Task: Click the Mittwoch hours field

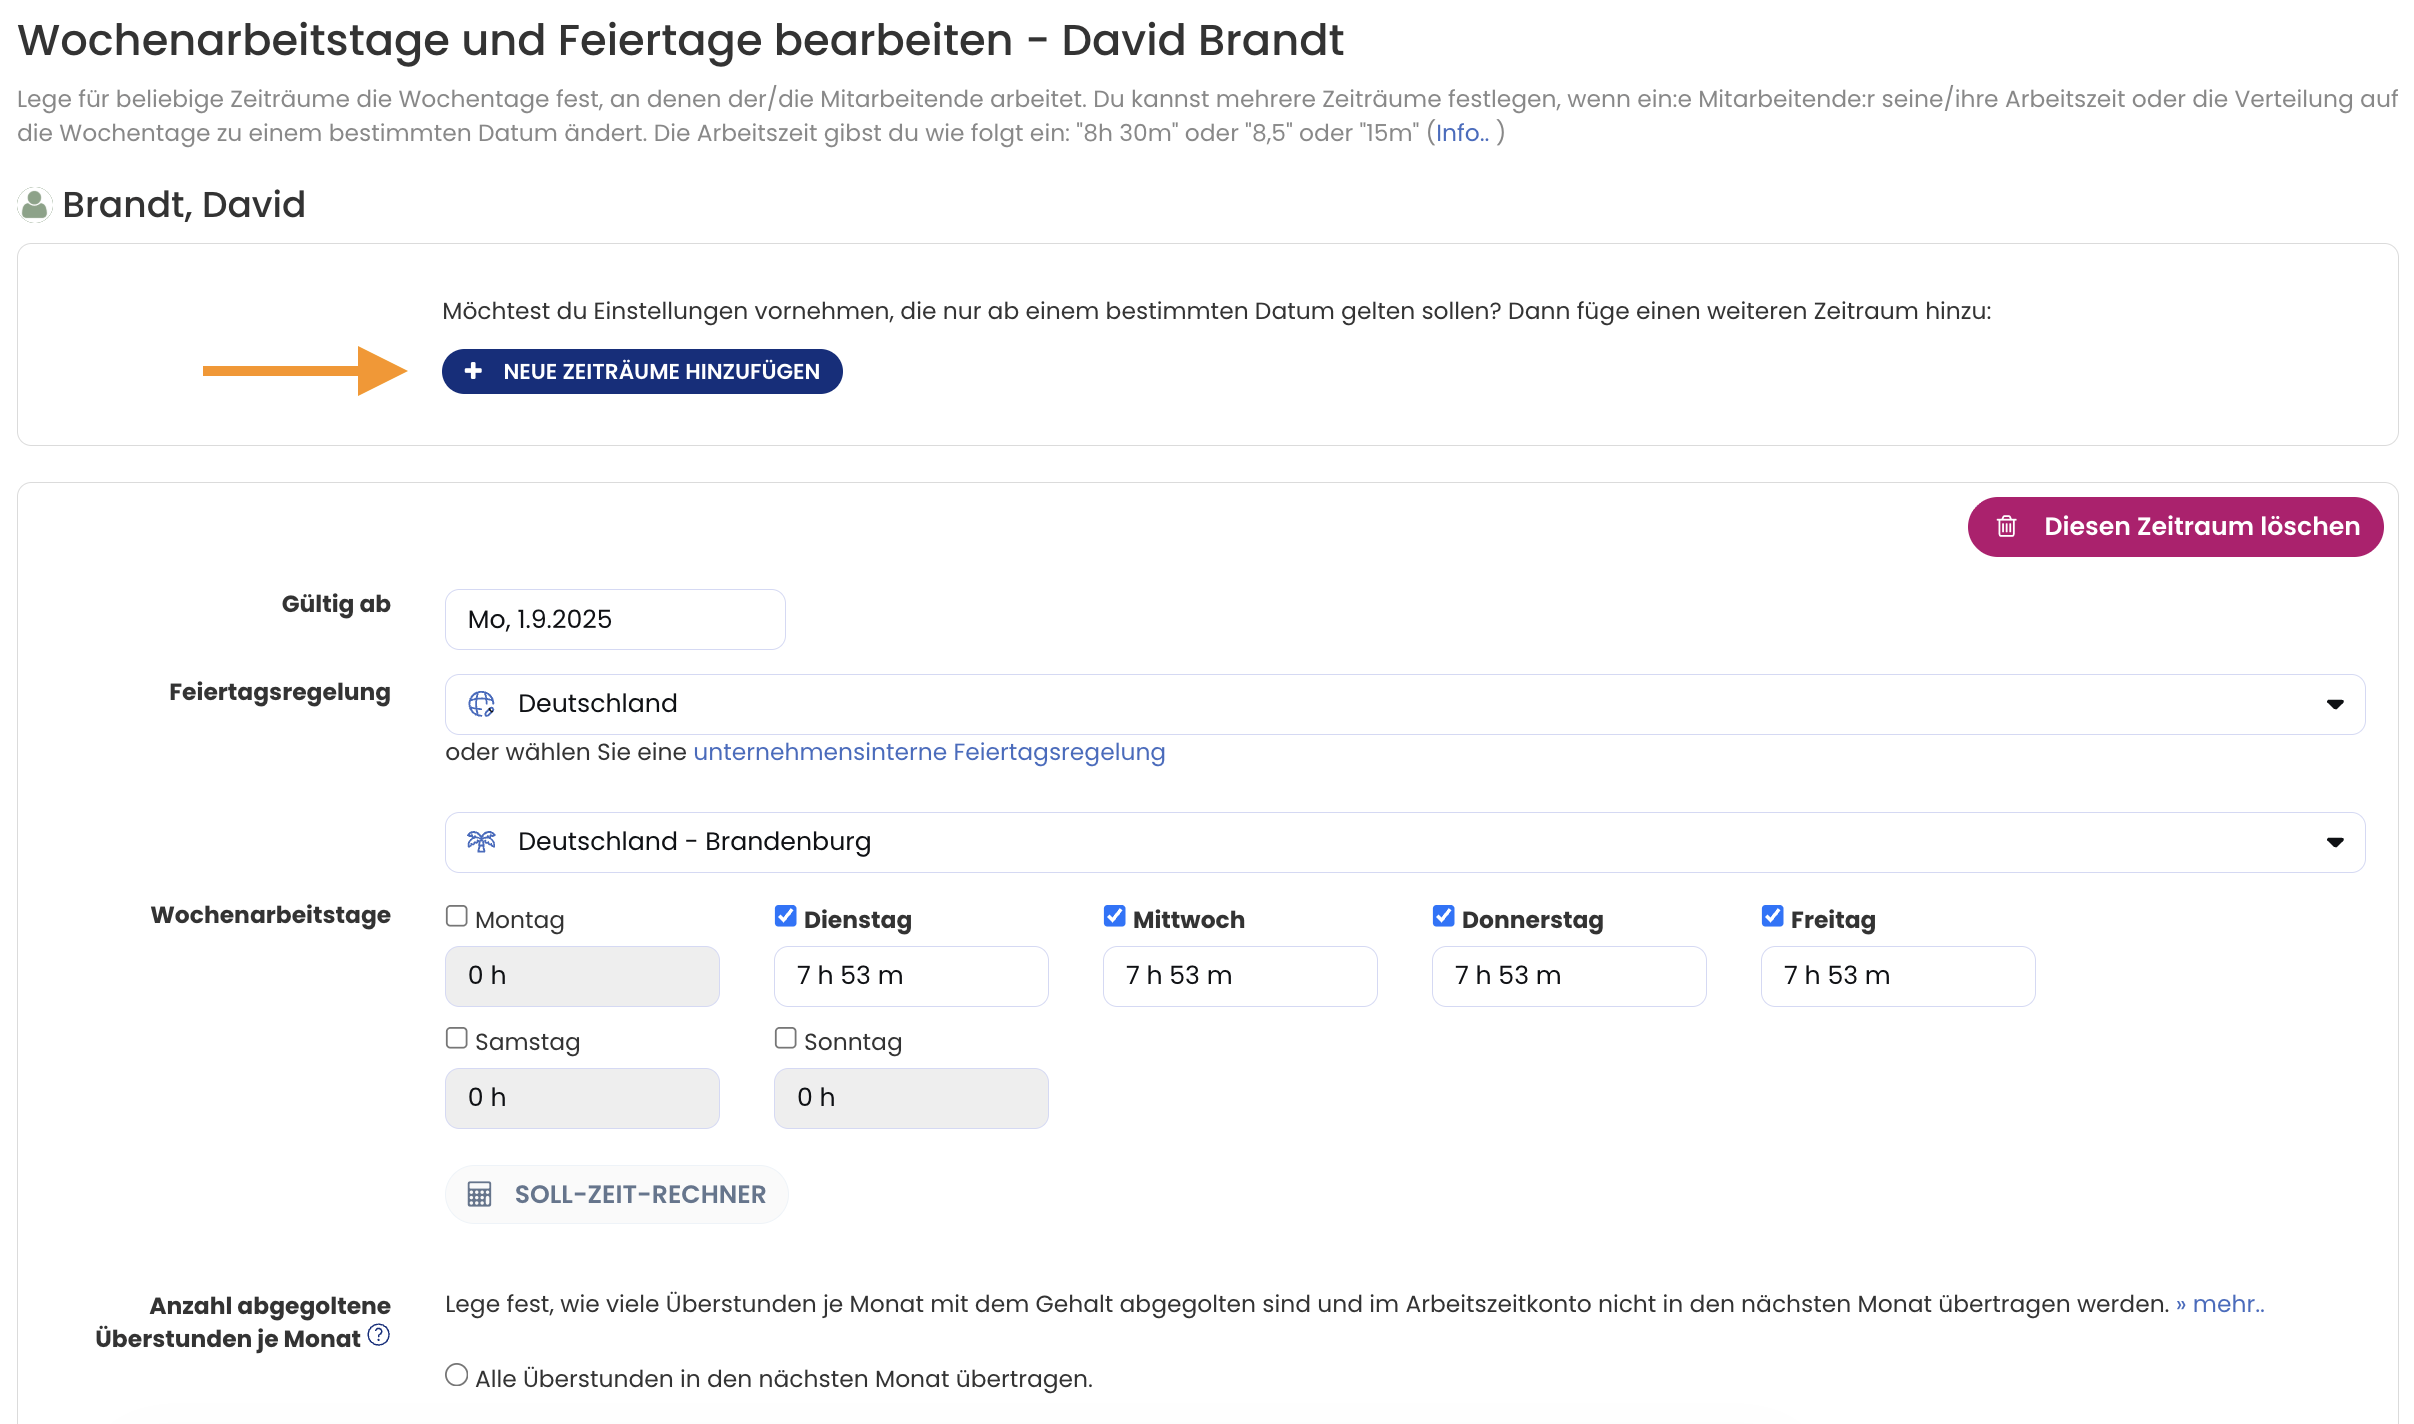Action: [x=1240, y=976]
